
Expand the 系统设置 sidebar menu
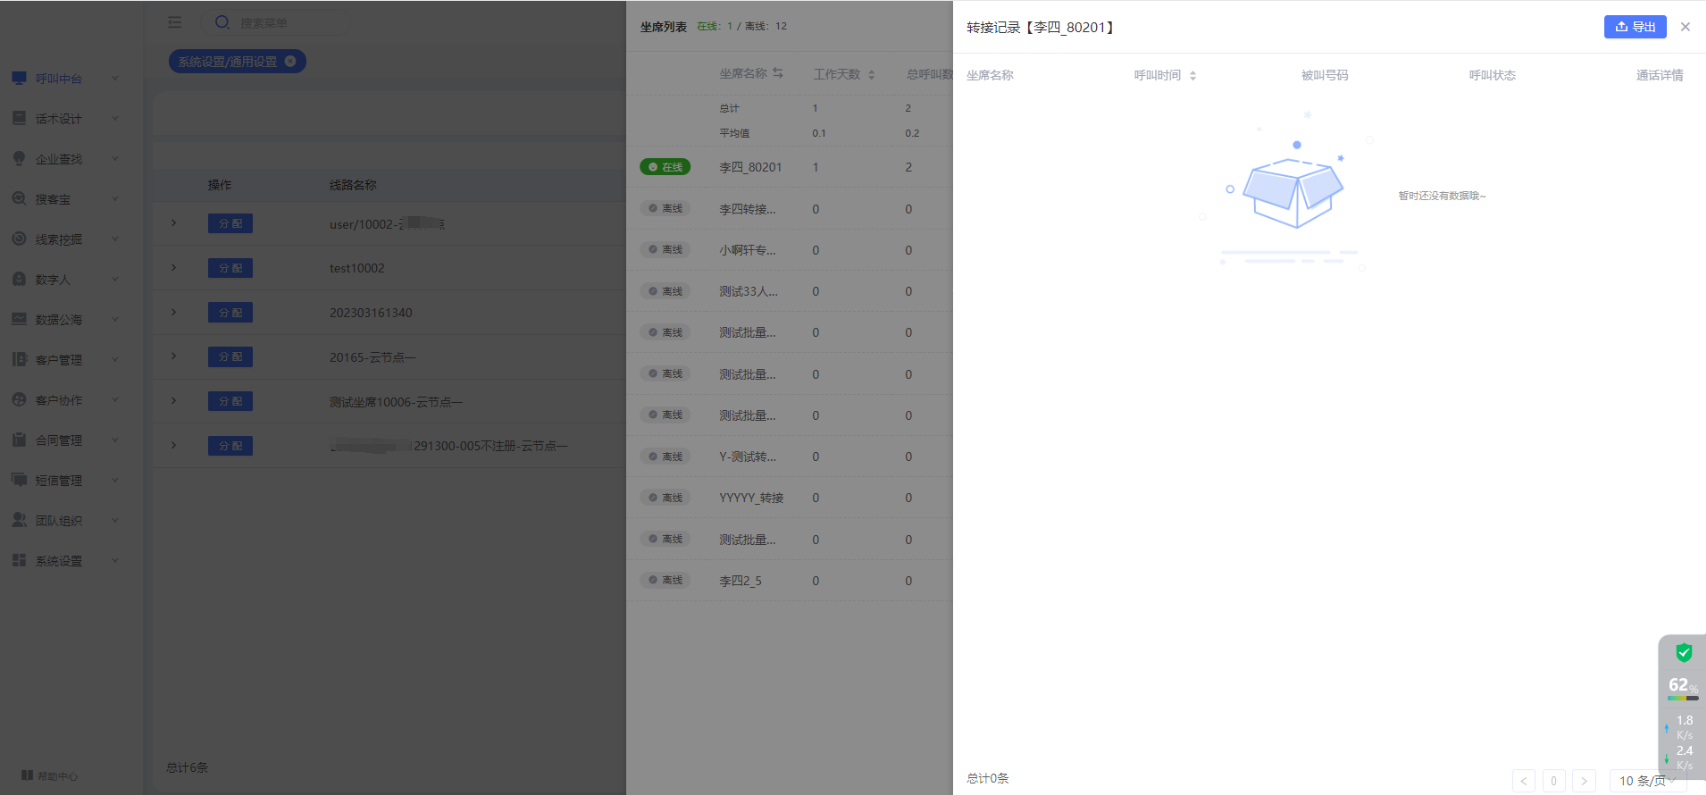[x=60, y=561]
